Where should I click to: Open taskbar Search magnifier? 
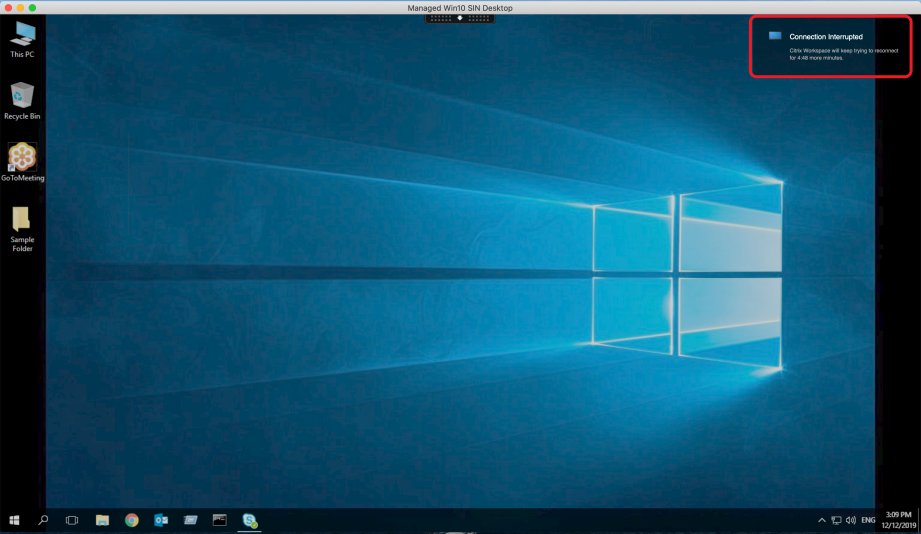click(x=43, y=520)
